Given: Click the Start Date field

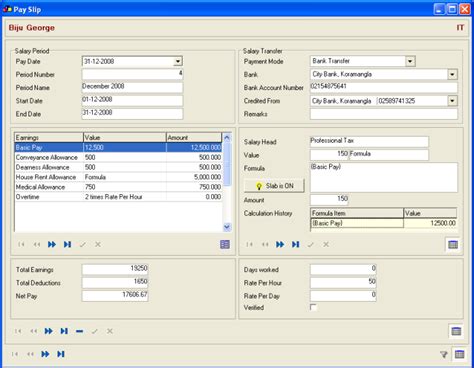Looking at the screenshot, I should pyautogui.click(x=132, y=100).
